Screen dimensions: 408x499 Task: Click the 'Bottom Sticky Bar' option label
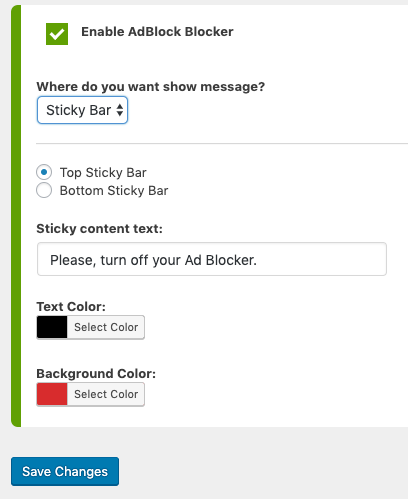pos(114,191)
